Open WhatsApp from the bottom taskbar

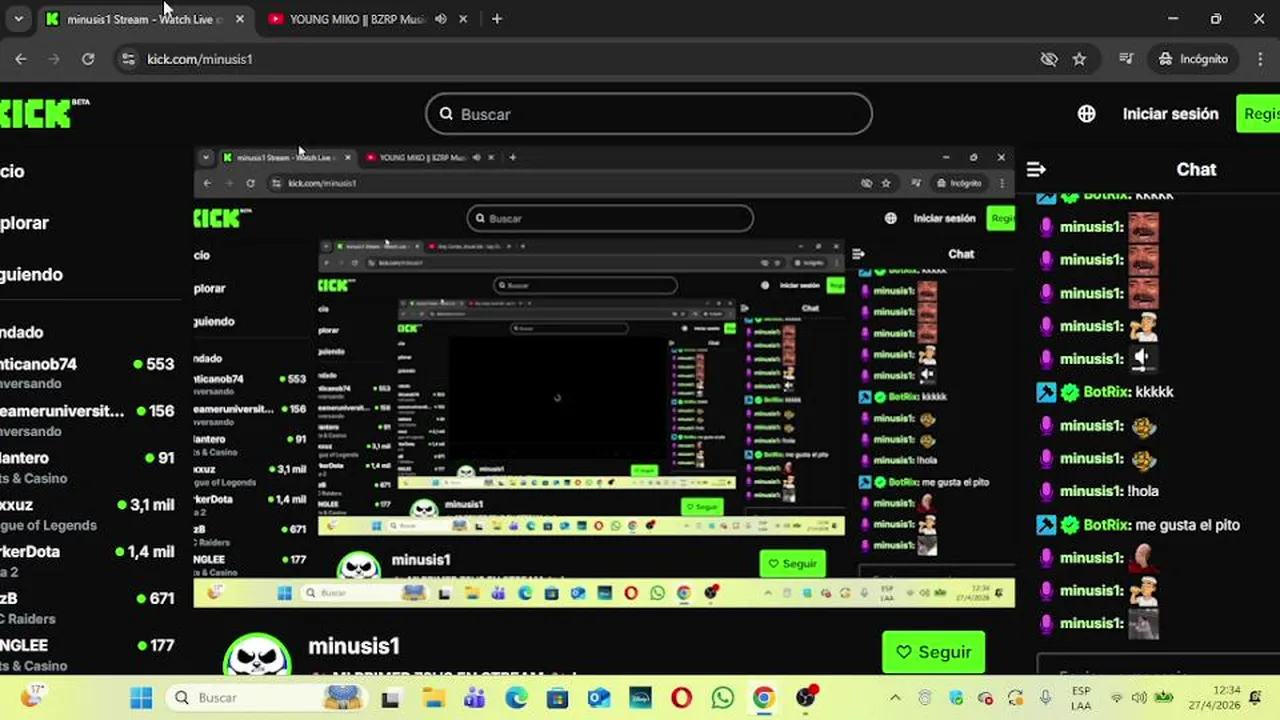[x=723, y=698]
